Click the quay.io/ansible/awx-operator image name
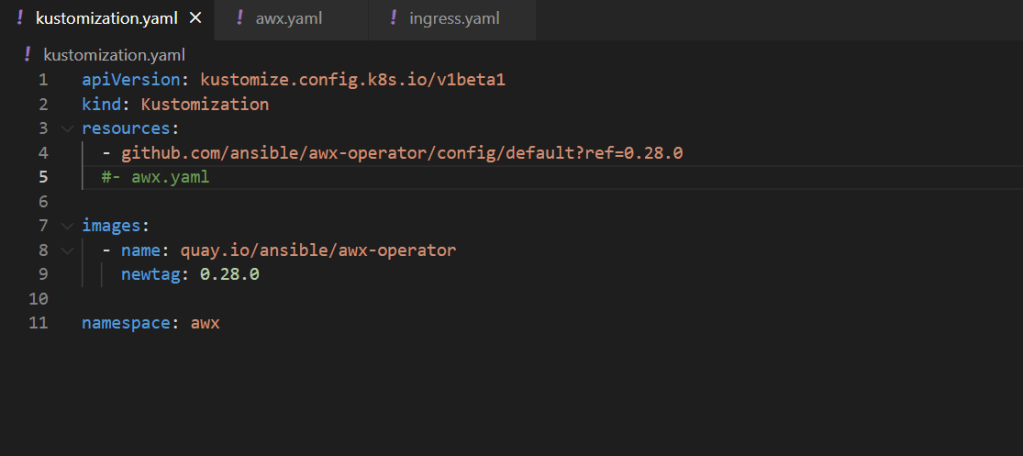Image resolution: width=1023 pixels, height=456 pixels. 317,250
